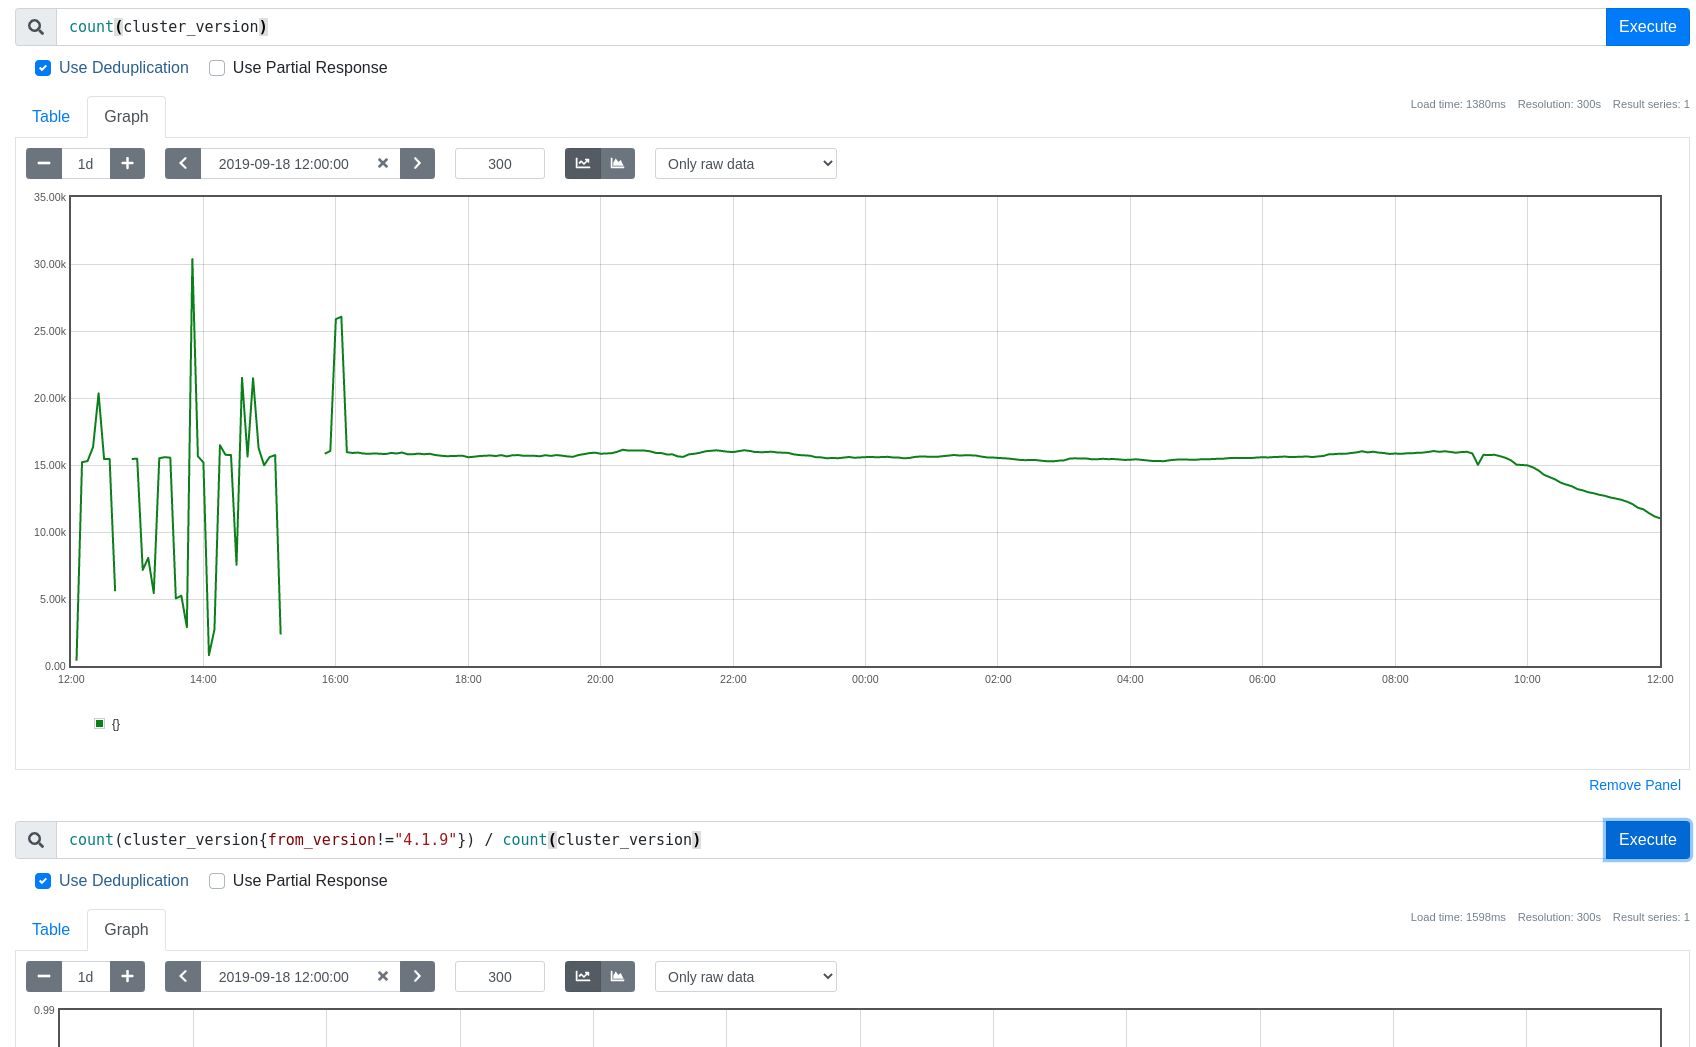Image resolution: width=1696 pixels, height=1047 pixels.
Task: Check Use Partial Response in second panel
Action: point(217,881)
